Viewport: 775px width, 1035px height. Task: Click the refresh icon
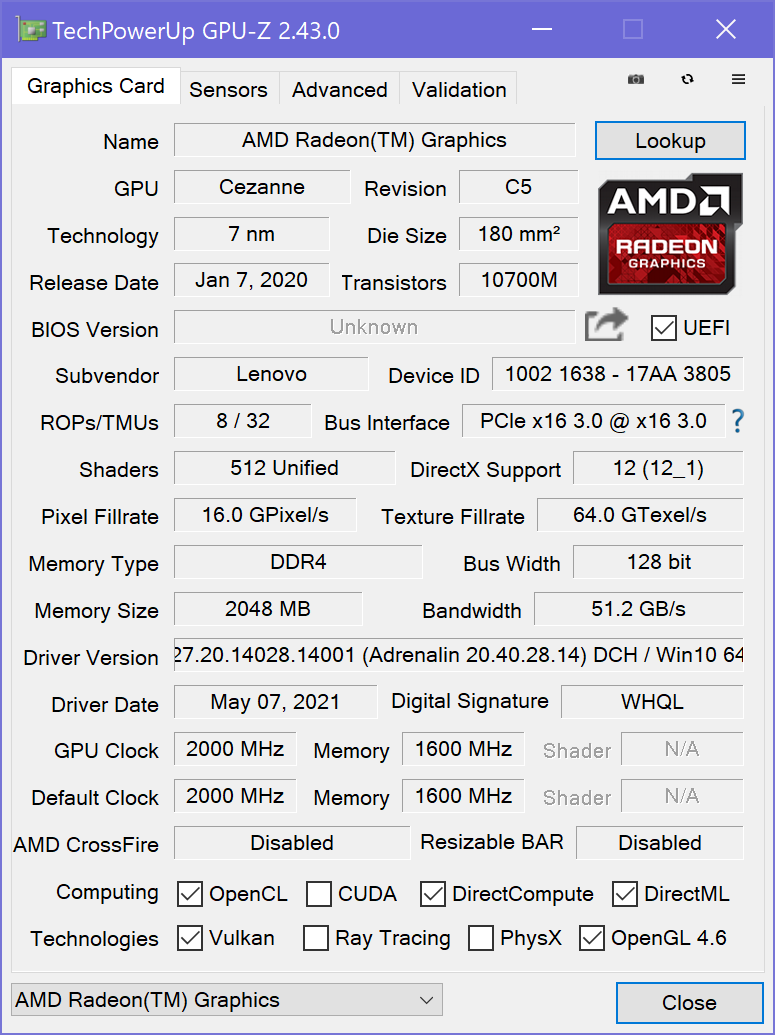(687, 80)
